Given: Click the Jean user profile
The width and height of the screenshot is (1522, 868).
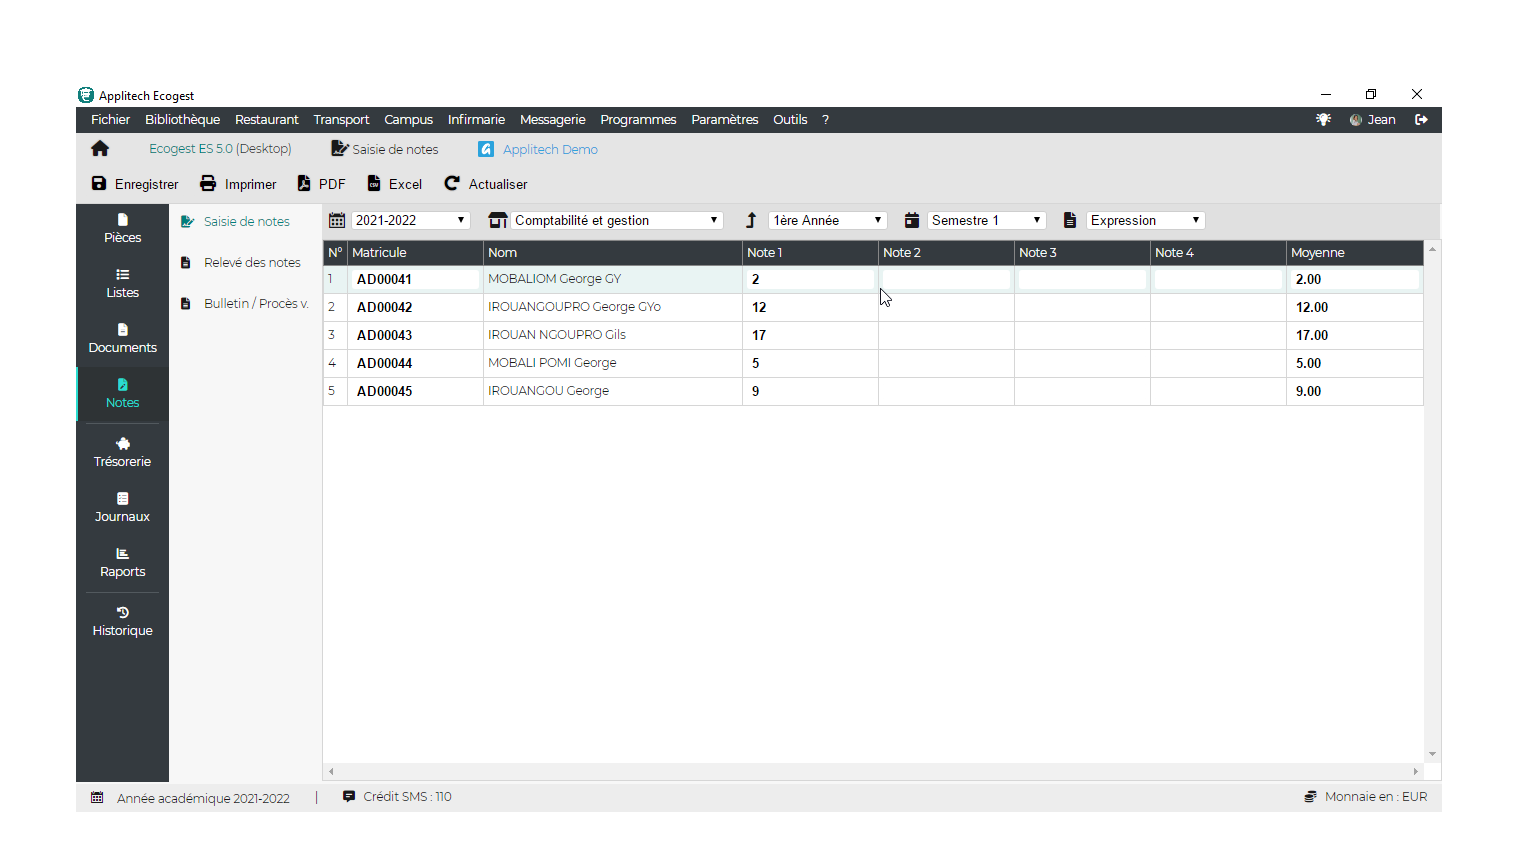Looking at the screenshot, I should click(1373, 120).
